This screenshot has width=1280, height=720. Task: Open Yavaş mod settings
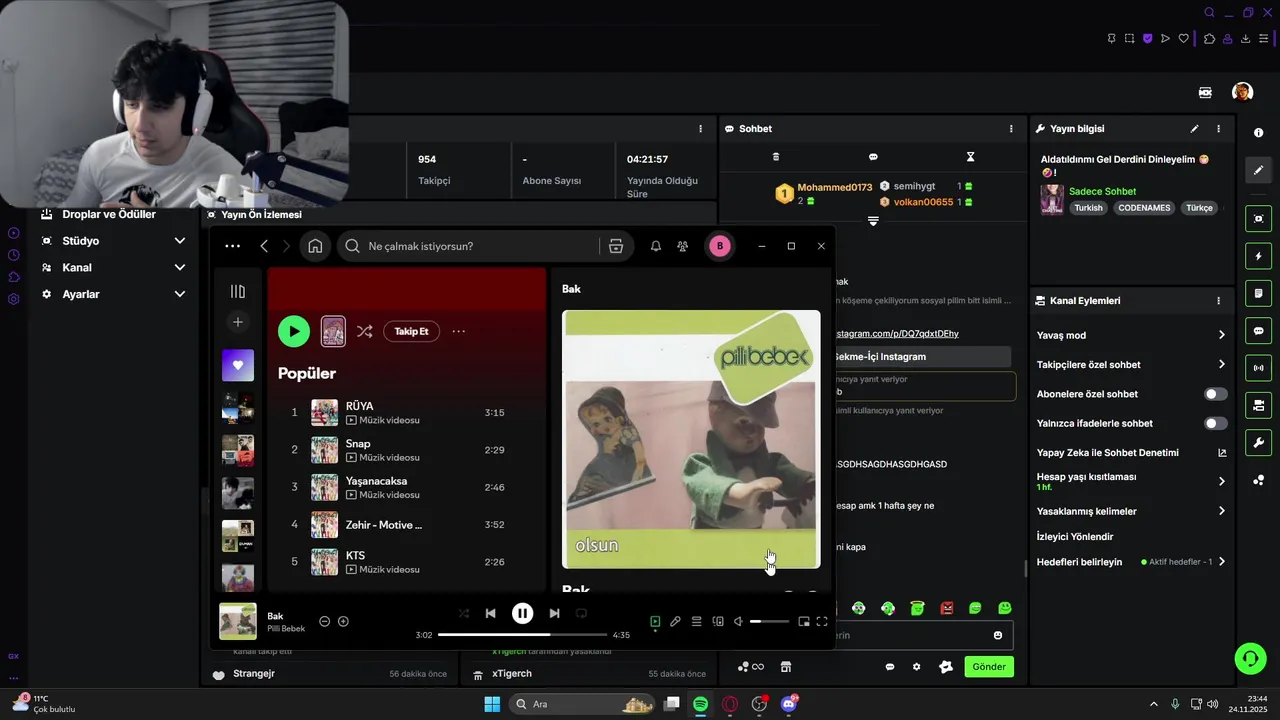point(1131,335)
